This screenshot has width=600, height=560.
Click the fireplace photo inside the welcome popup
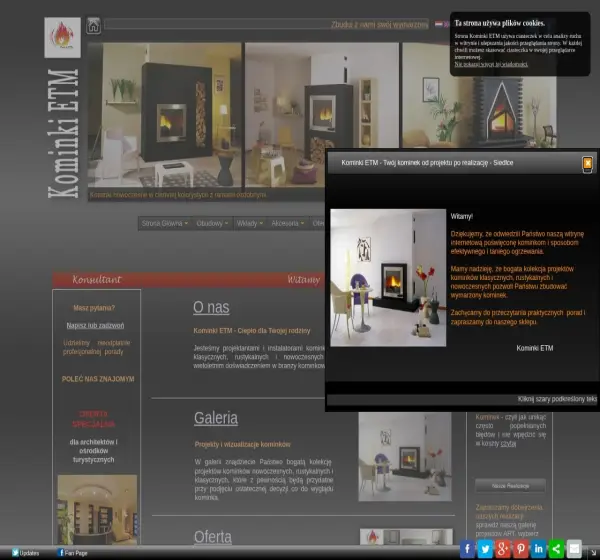tap(388, 278)
